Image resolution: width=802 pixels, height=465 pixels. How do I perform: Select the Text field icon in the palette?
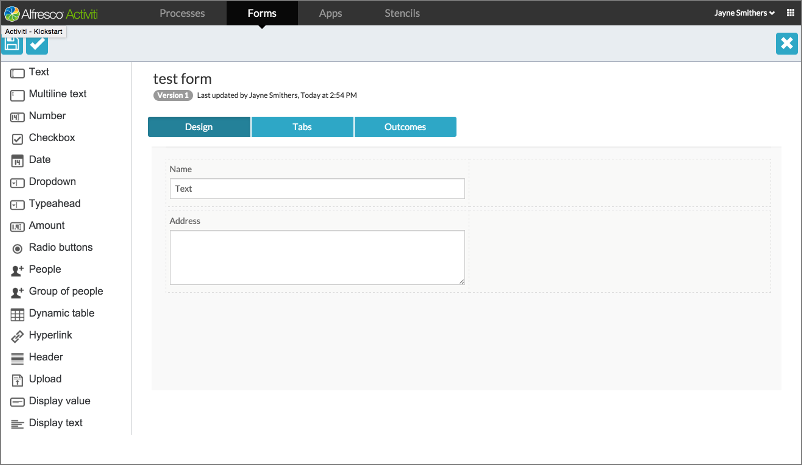(x=17, y=73)
